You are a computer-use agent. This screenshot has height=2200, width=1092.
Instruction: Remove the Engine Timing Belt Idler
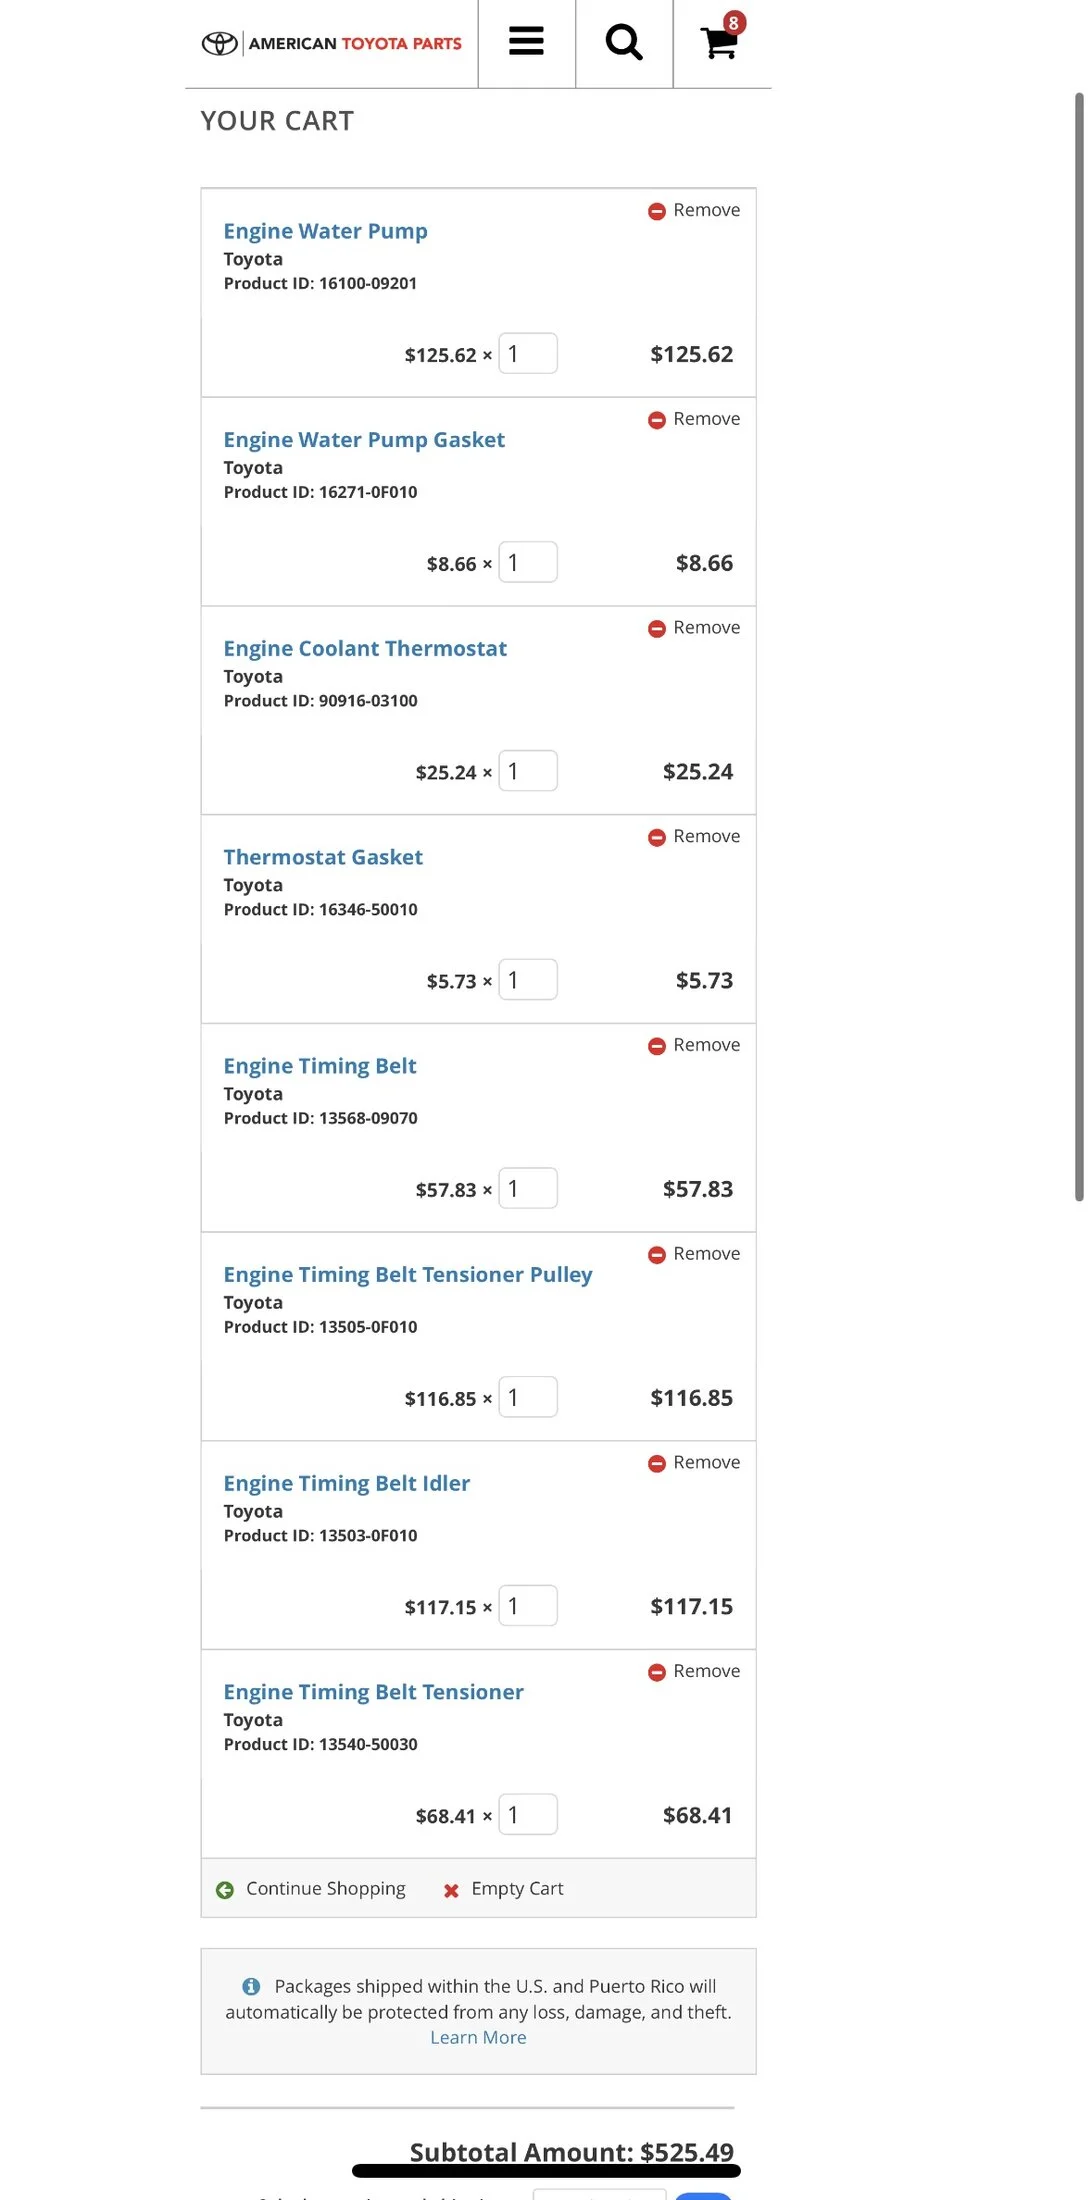[x=694, y=1462]
